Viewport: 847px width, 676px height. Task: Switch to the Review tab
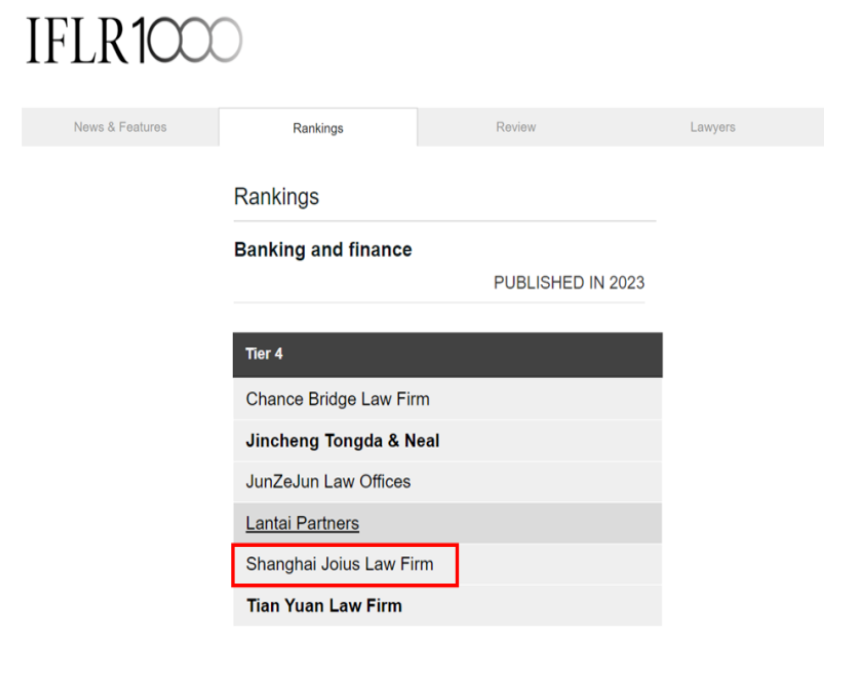[516, 127]
